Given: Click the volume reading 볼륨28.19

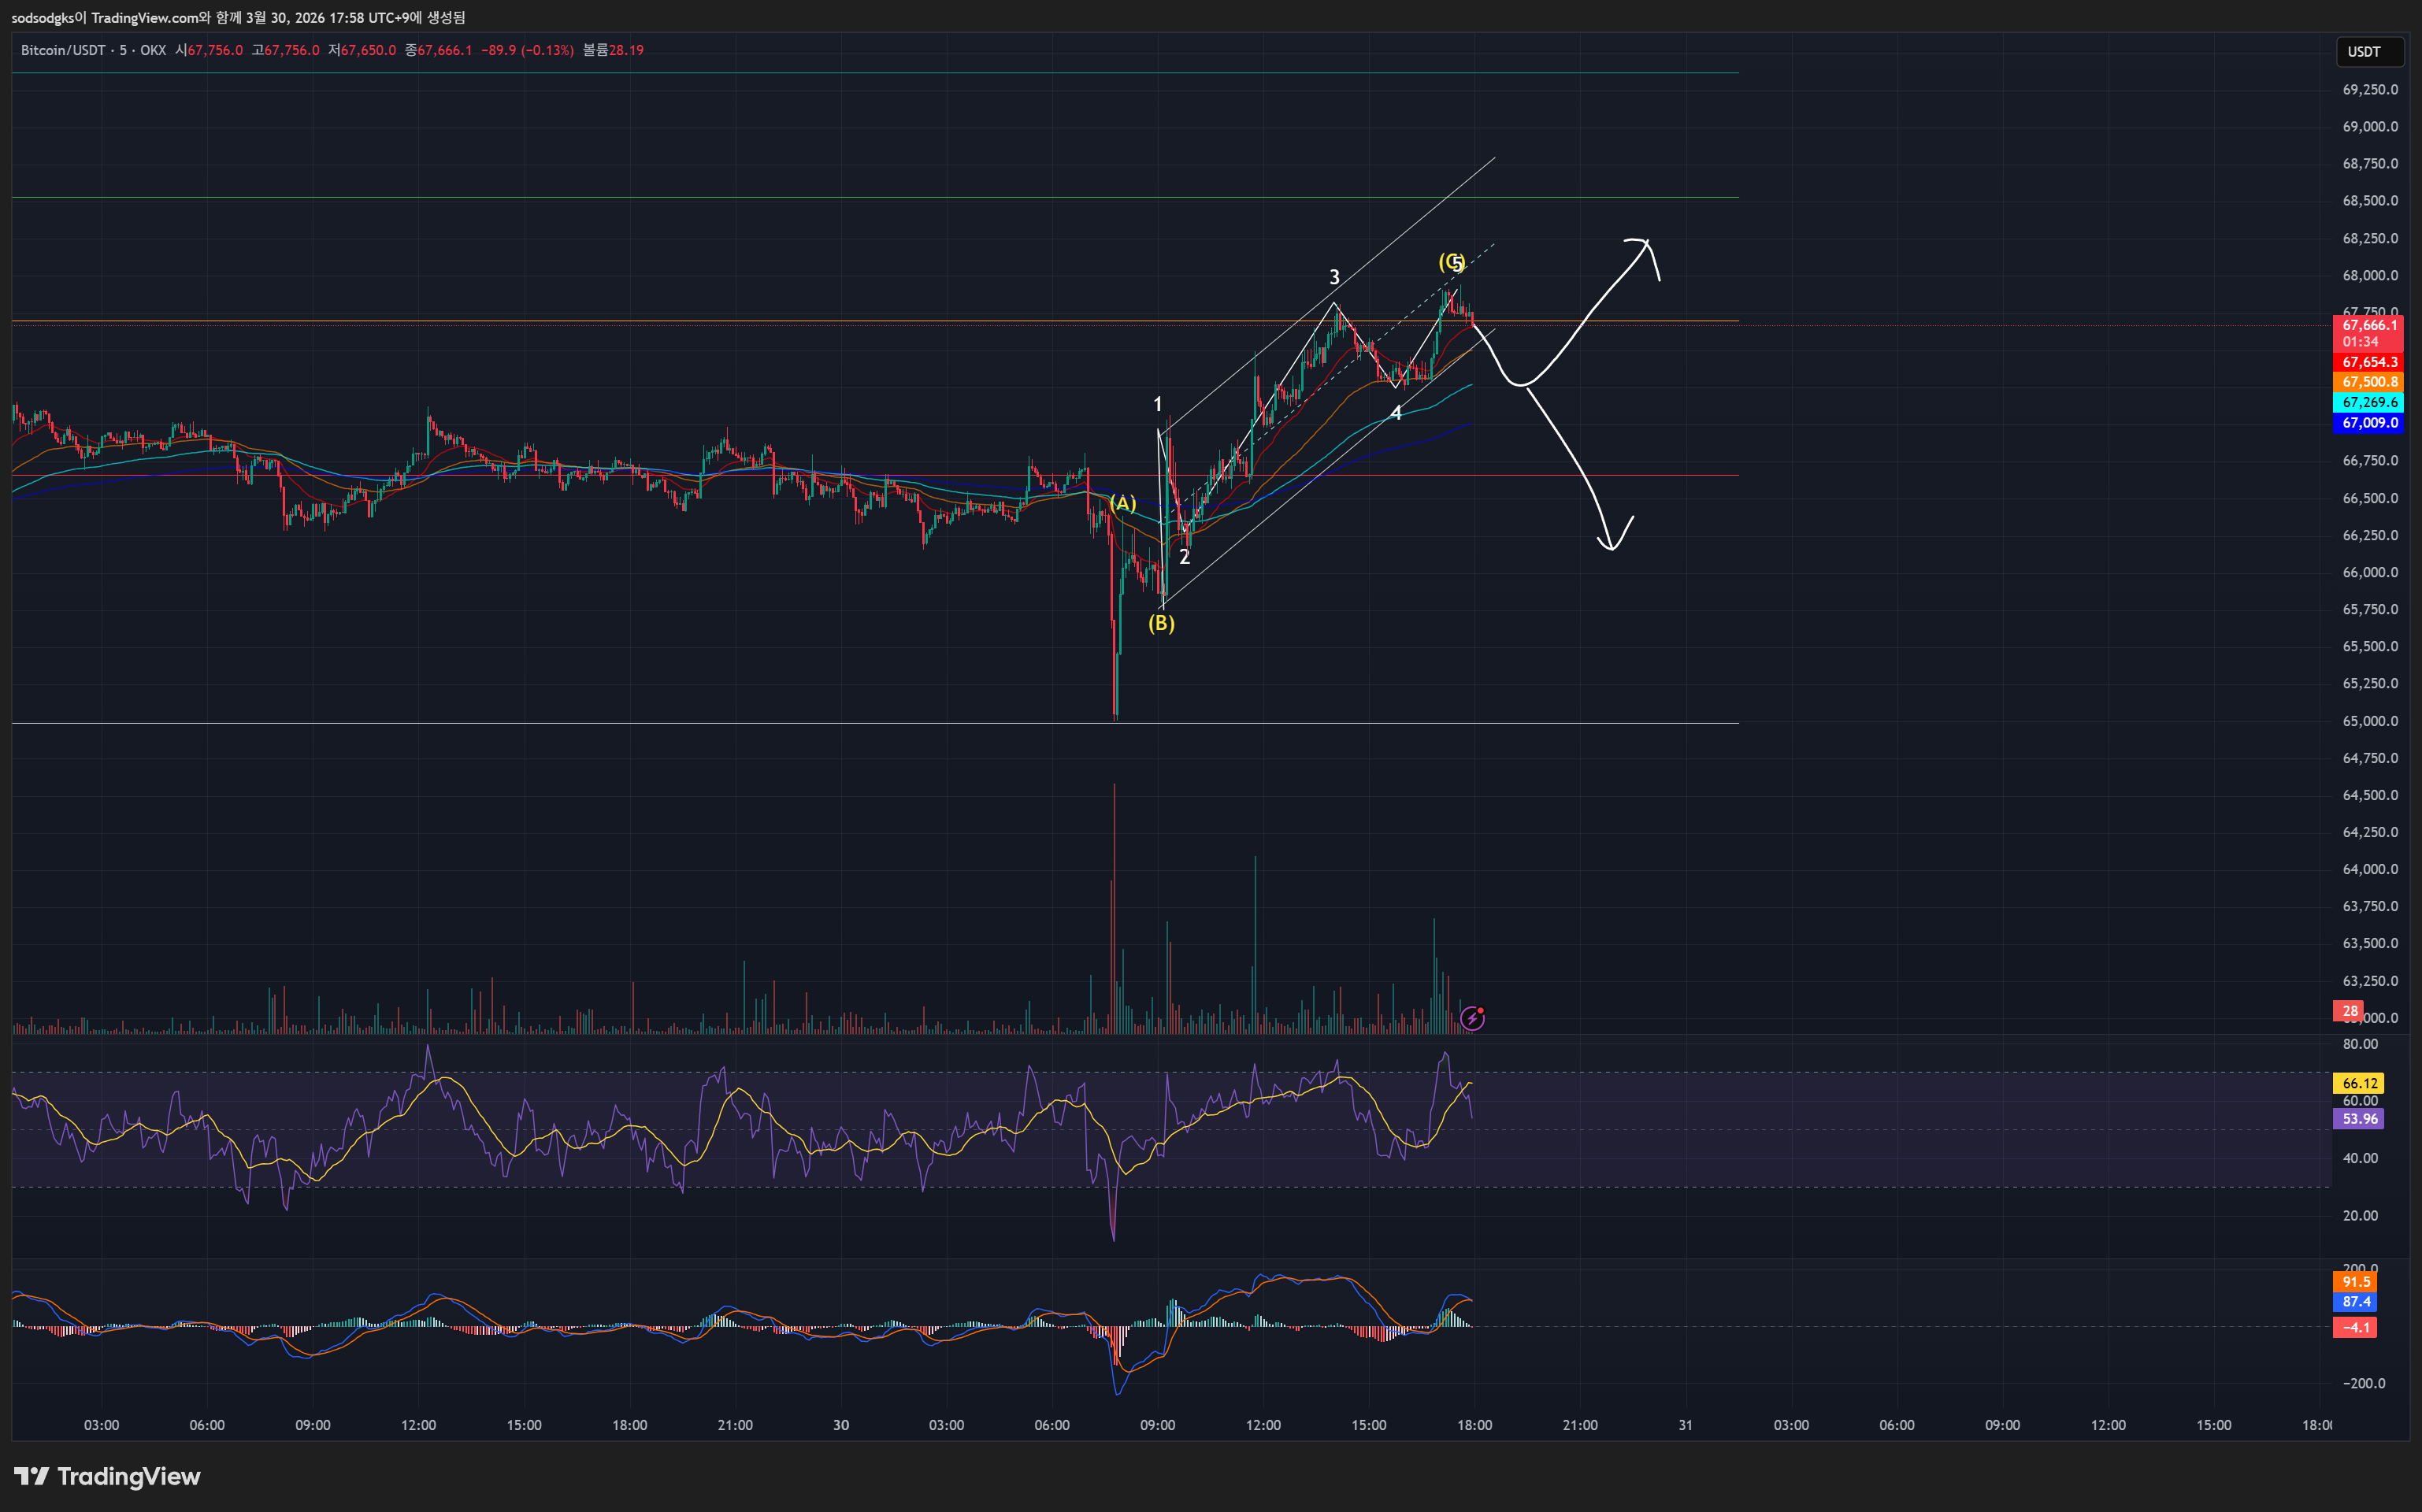Looking at the screenshot, I should (613, 50).
